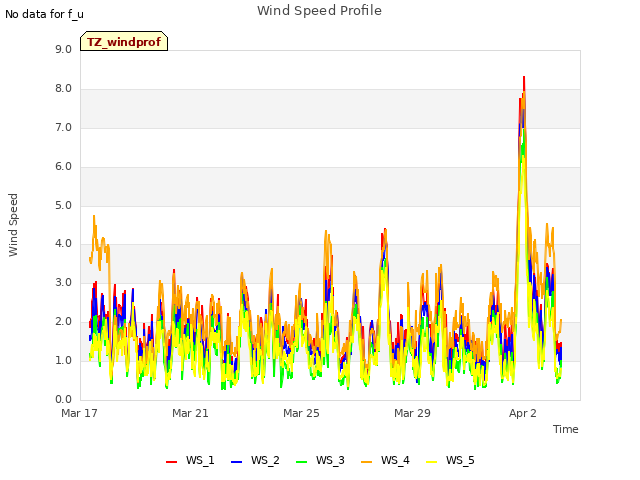
Task: Toggle the WS_3 legend entry
Action: coord(320,461)
